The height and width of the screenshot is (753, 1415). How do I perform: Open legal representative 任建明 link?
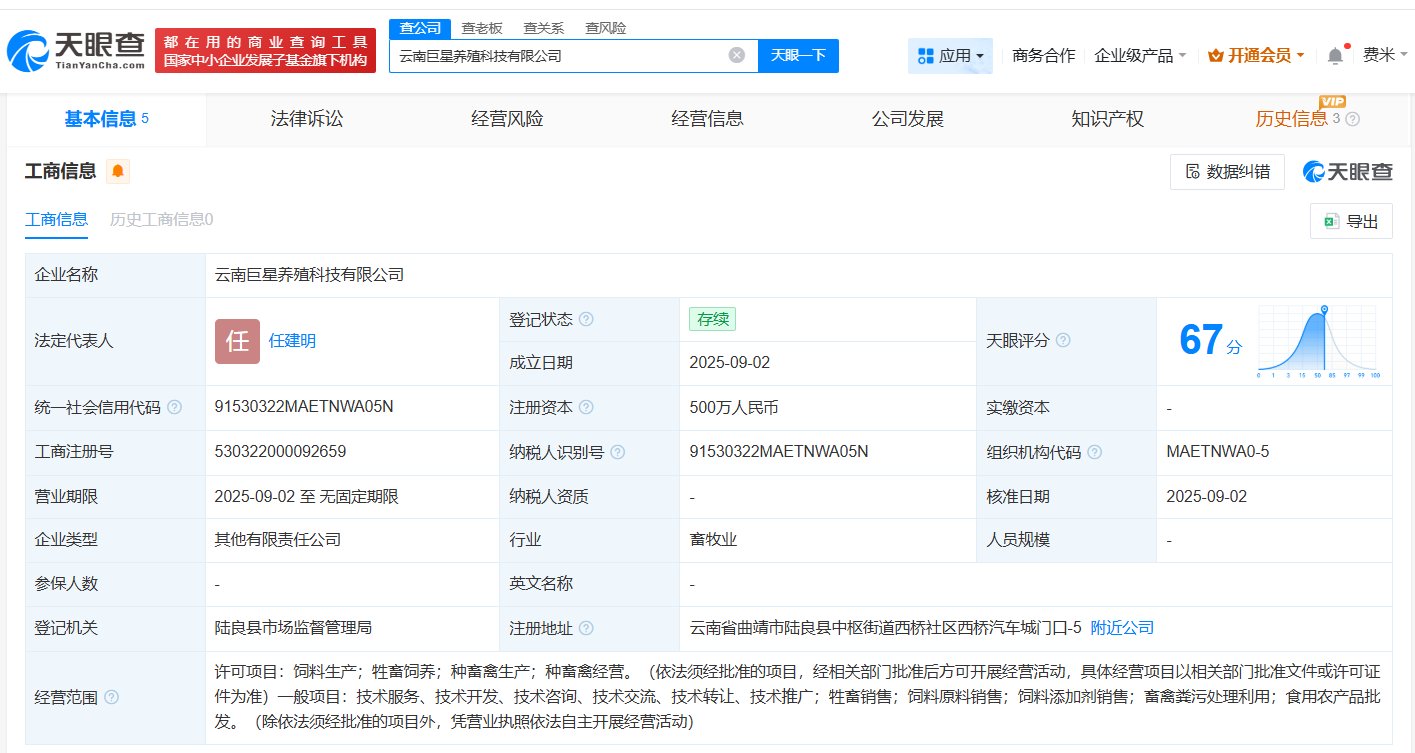point(292,341)
